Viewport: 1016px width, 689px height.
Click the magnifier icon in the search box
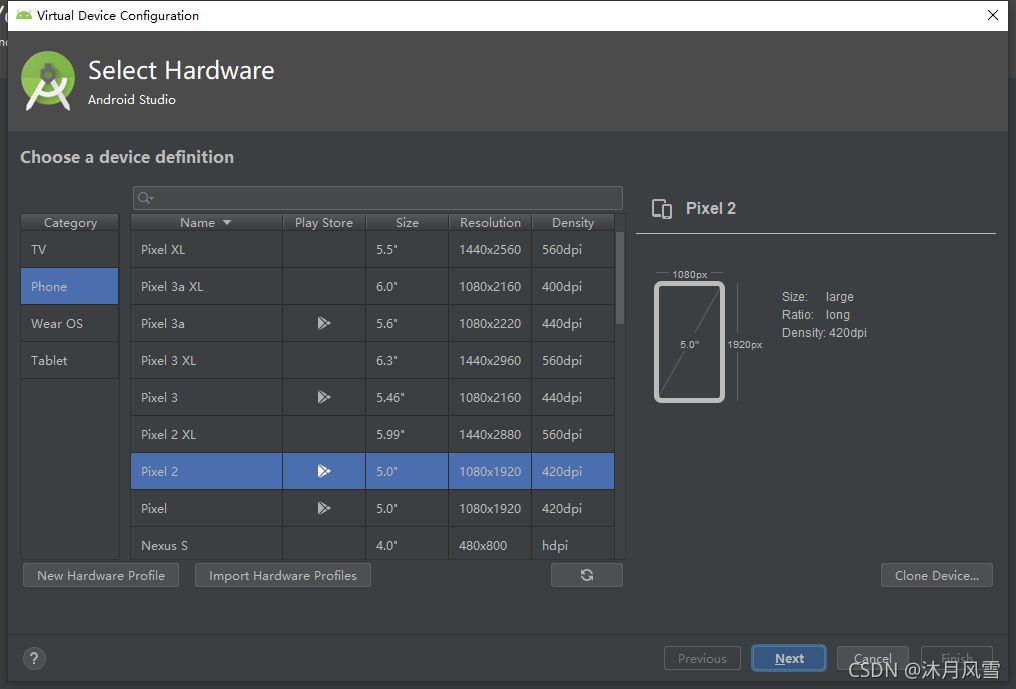[144, 198]
